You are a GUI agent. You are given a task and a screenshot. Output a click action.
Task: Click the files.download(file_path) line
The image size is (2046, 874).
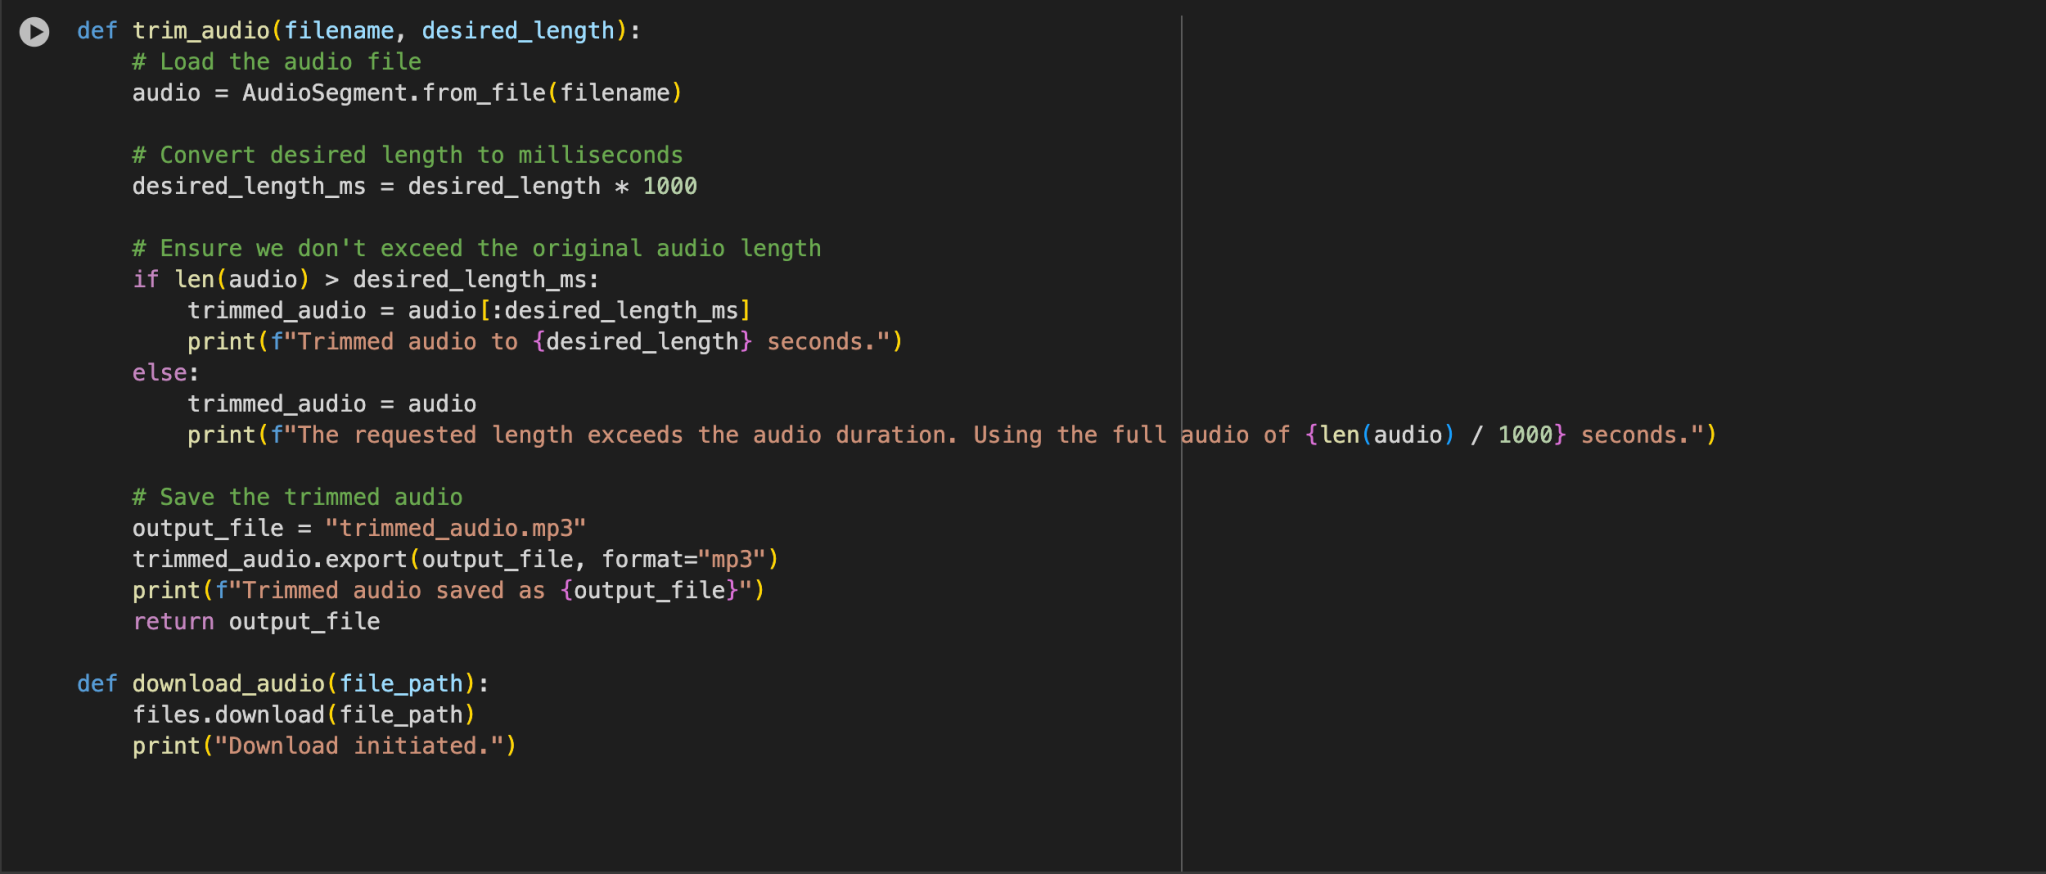tap(304, 714)
